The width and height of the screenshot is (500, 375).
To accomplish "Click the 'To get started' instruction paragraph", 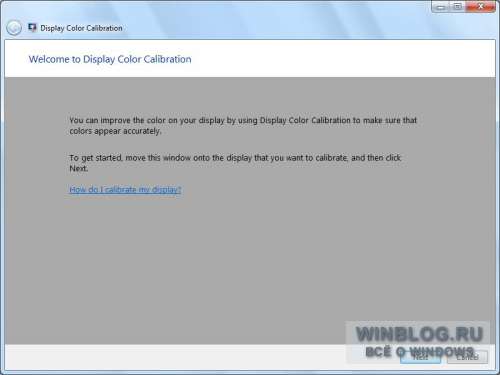I will click(235, 163).
